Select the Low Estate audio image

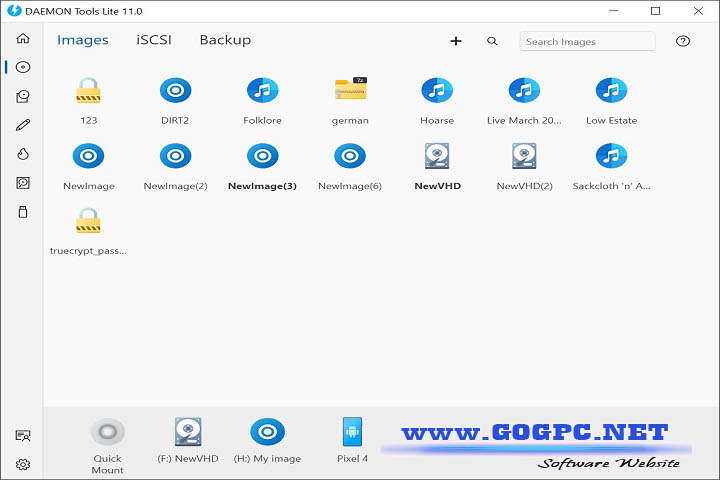click(x=611, y=101)
